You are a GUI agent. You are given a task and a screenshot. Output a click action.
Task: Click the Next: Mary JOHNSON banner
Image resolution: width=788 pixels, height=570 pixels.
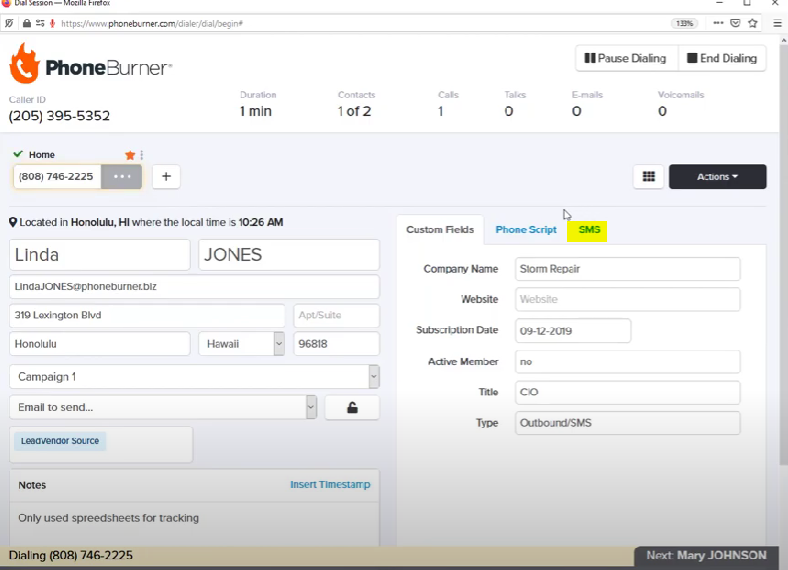click(706, 555)
